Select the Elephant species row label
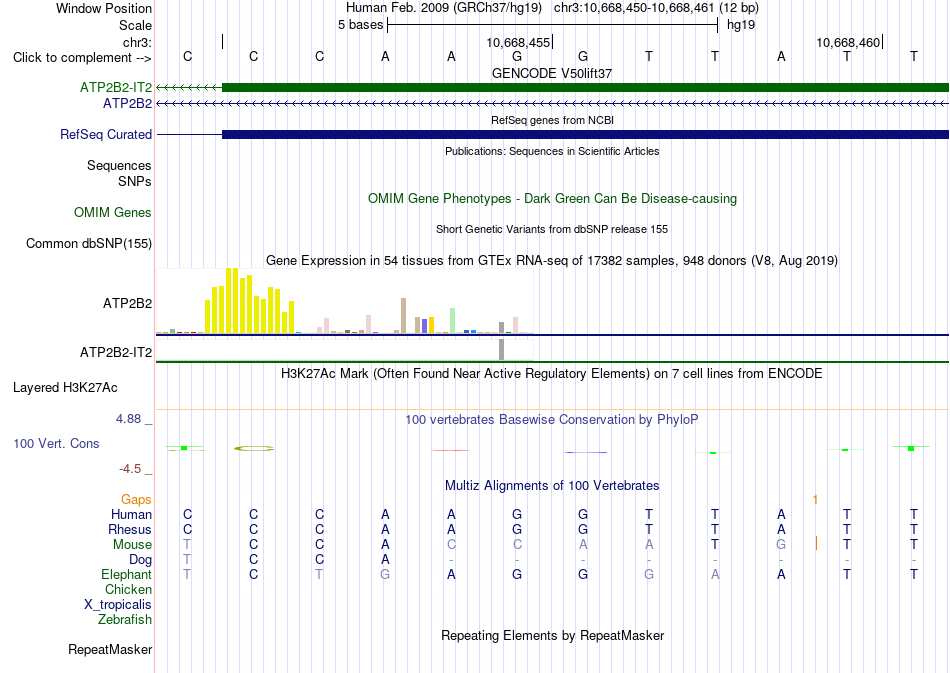950x673 pixels. pyautogui.click(x=127, y=574)
